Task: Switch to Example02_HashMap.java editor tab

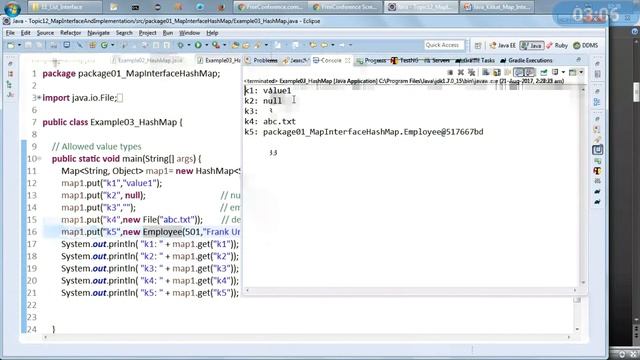Action: click(x=147, y=60)
